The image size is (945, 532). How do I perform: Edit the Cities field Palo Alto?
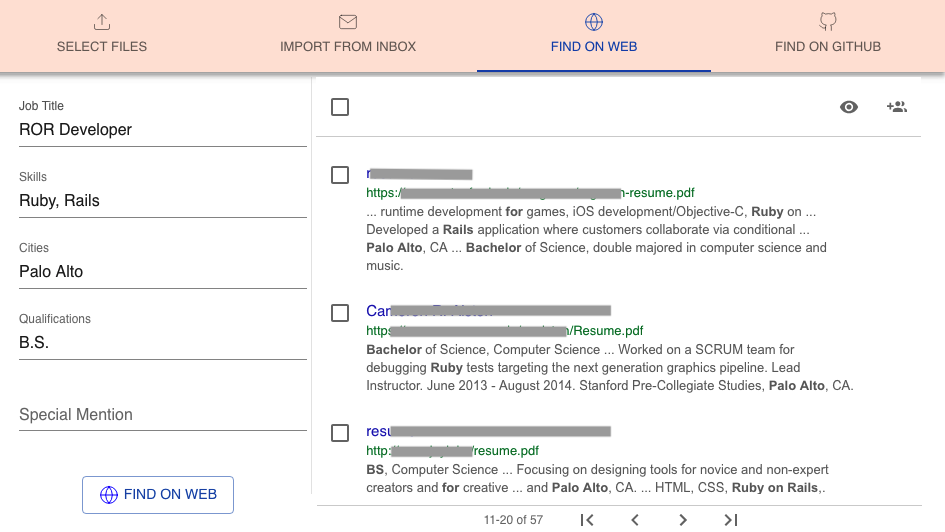[163, 272]
